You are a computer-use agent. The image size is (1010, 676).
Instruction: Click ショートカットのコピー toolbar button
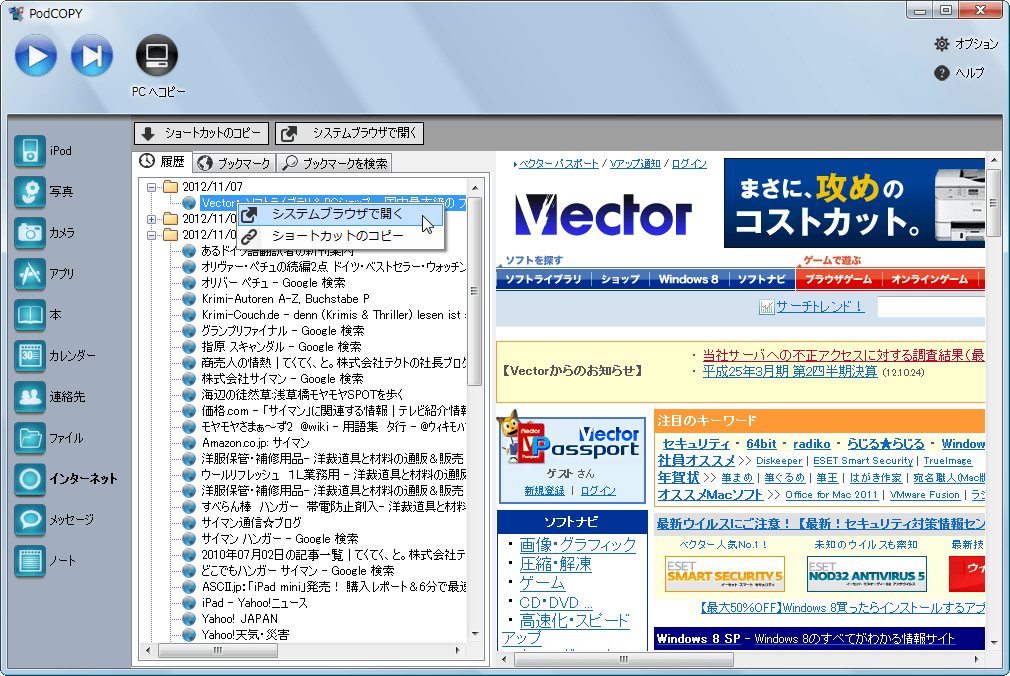tap(202, 133)
